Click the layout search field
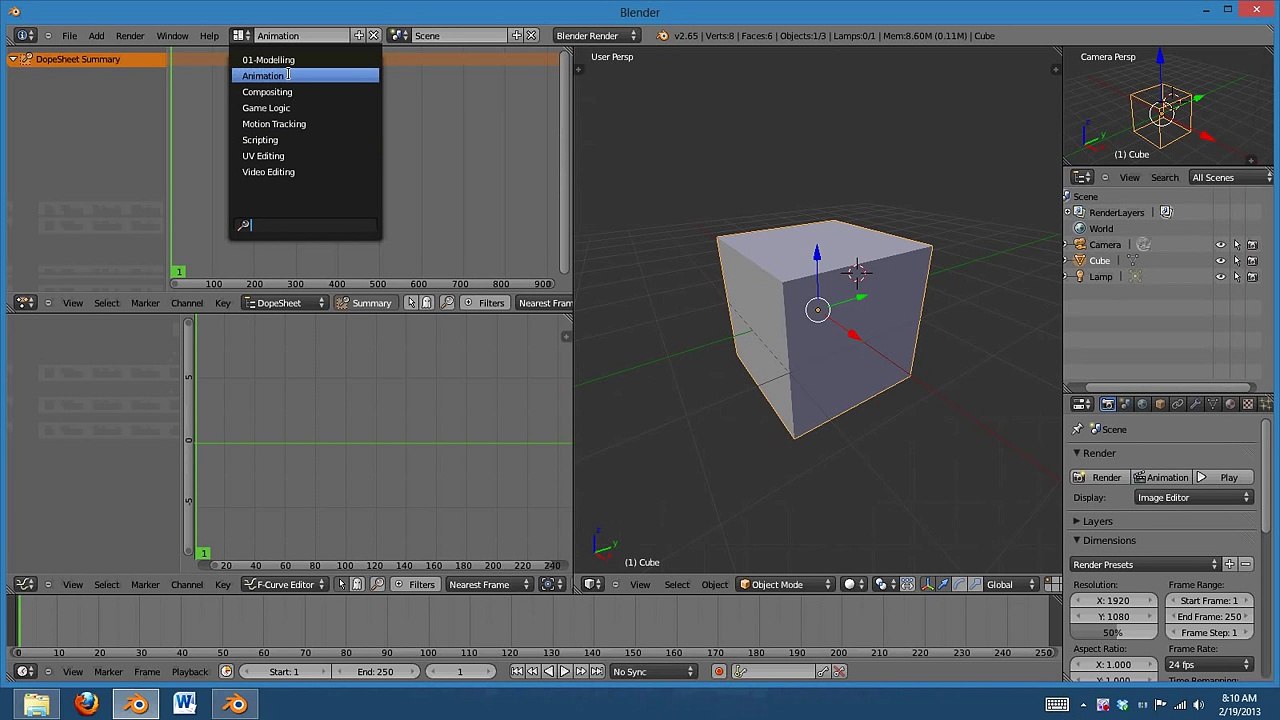This screenshot has height=720, width=1280. 305,226
